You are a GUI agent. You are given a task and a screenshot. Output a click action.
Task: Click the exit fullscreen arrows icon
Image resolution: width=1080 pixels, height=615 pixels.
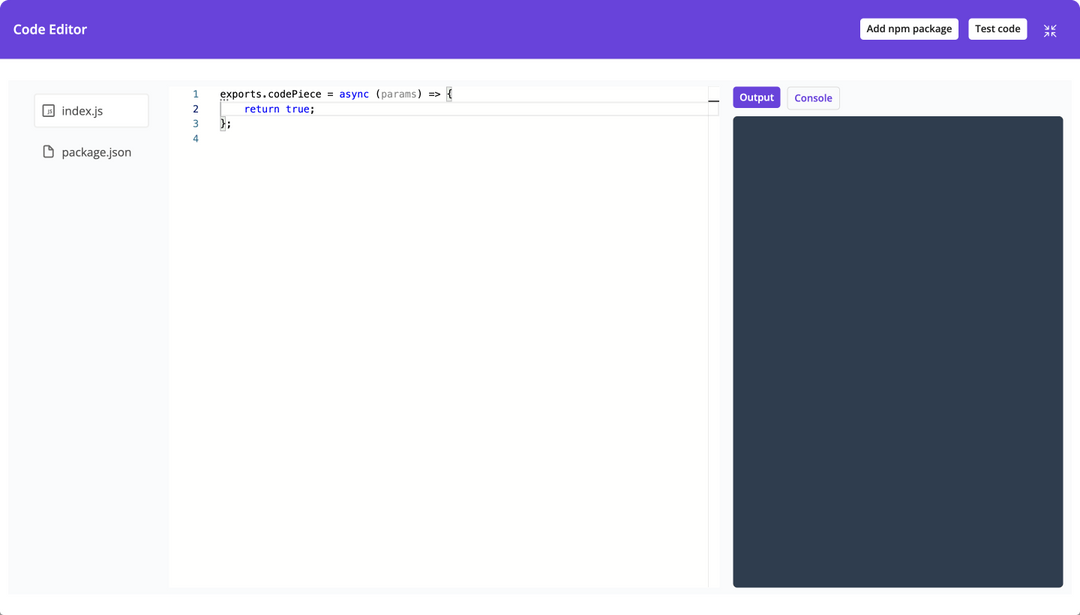tap(1049, 30)
